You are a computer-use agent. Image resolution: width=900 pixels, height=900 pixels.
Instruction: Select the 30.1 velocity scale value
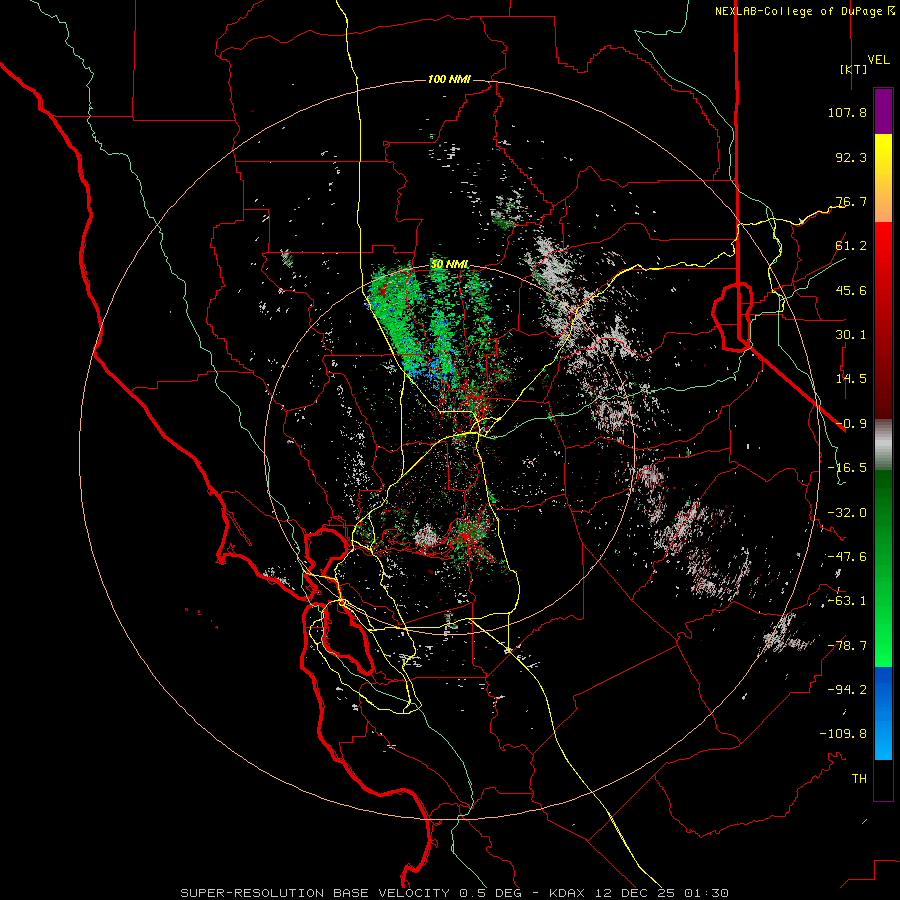coord(851,335)
